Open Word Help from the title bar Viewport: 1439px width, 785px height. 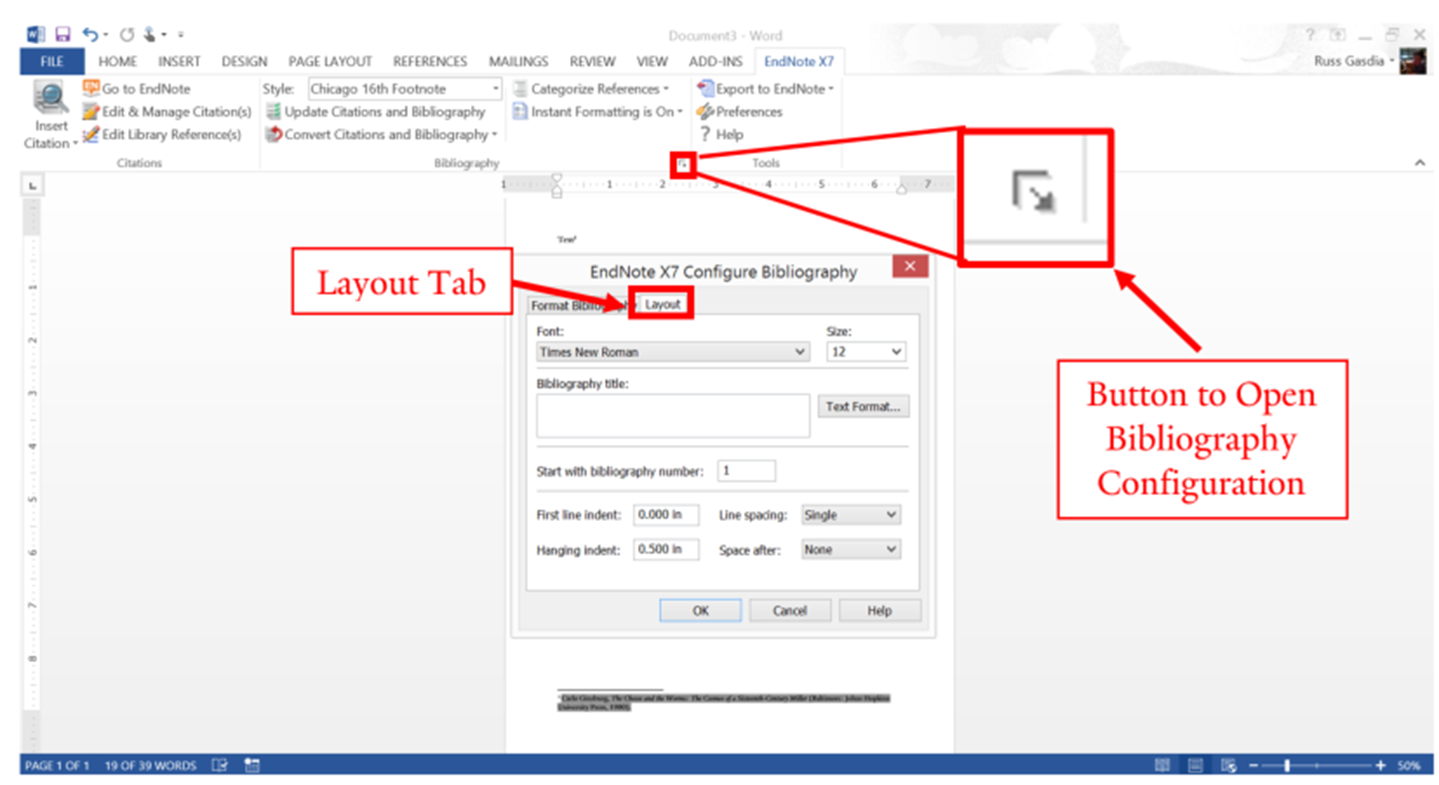tap(1312, 35)
